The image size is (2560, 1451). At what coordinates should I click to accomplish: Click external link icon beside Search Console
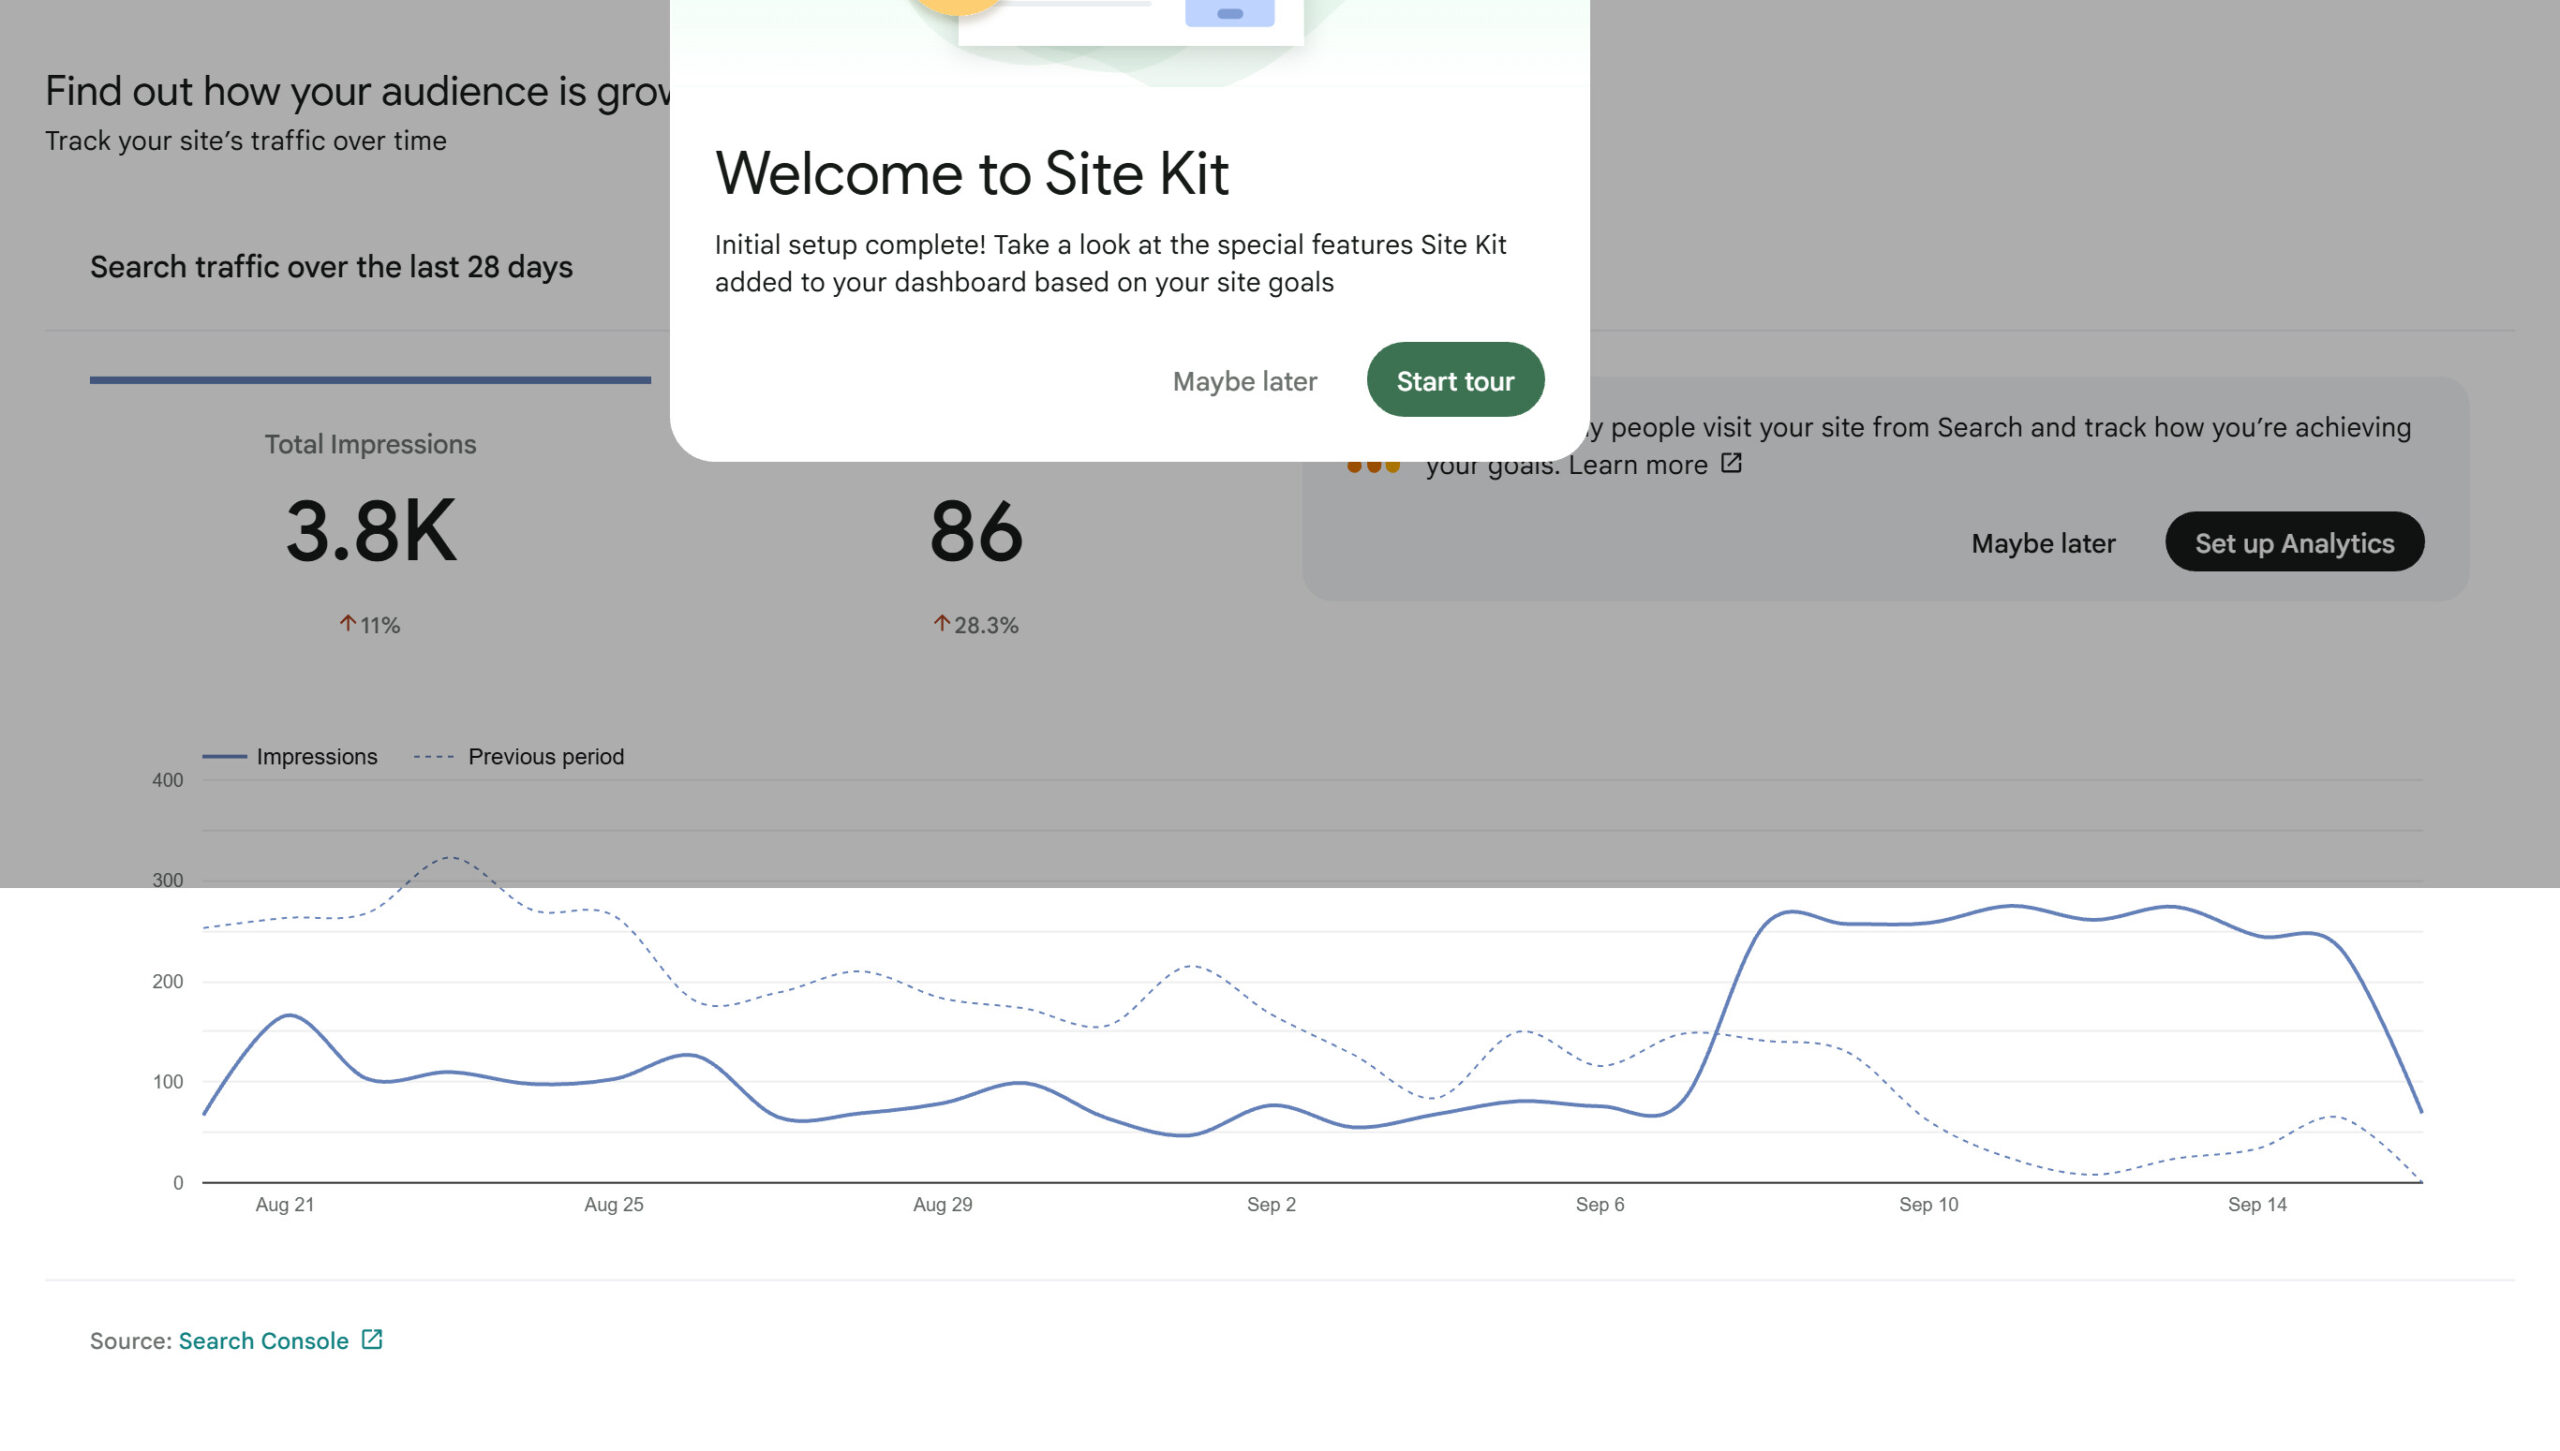point(372,1339)
